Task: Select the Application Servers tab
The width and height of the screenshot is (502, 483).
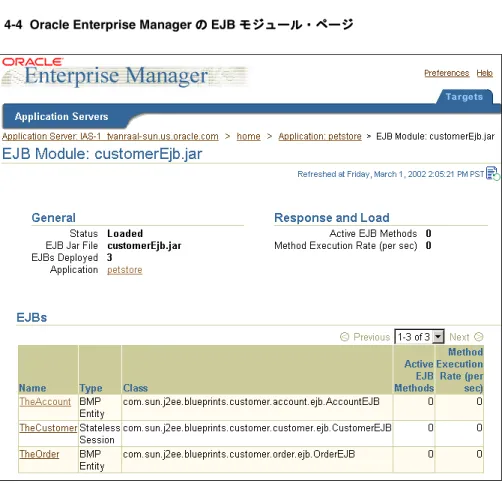Action: (x=61, y=116)
